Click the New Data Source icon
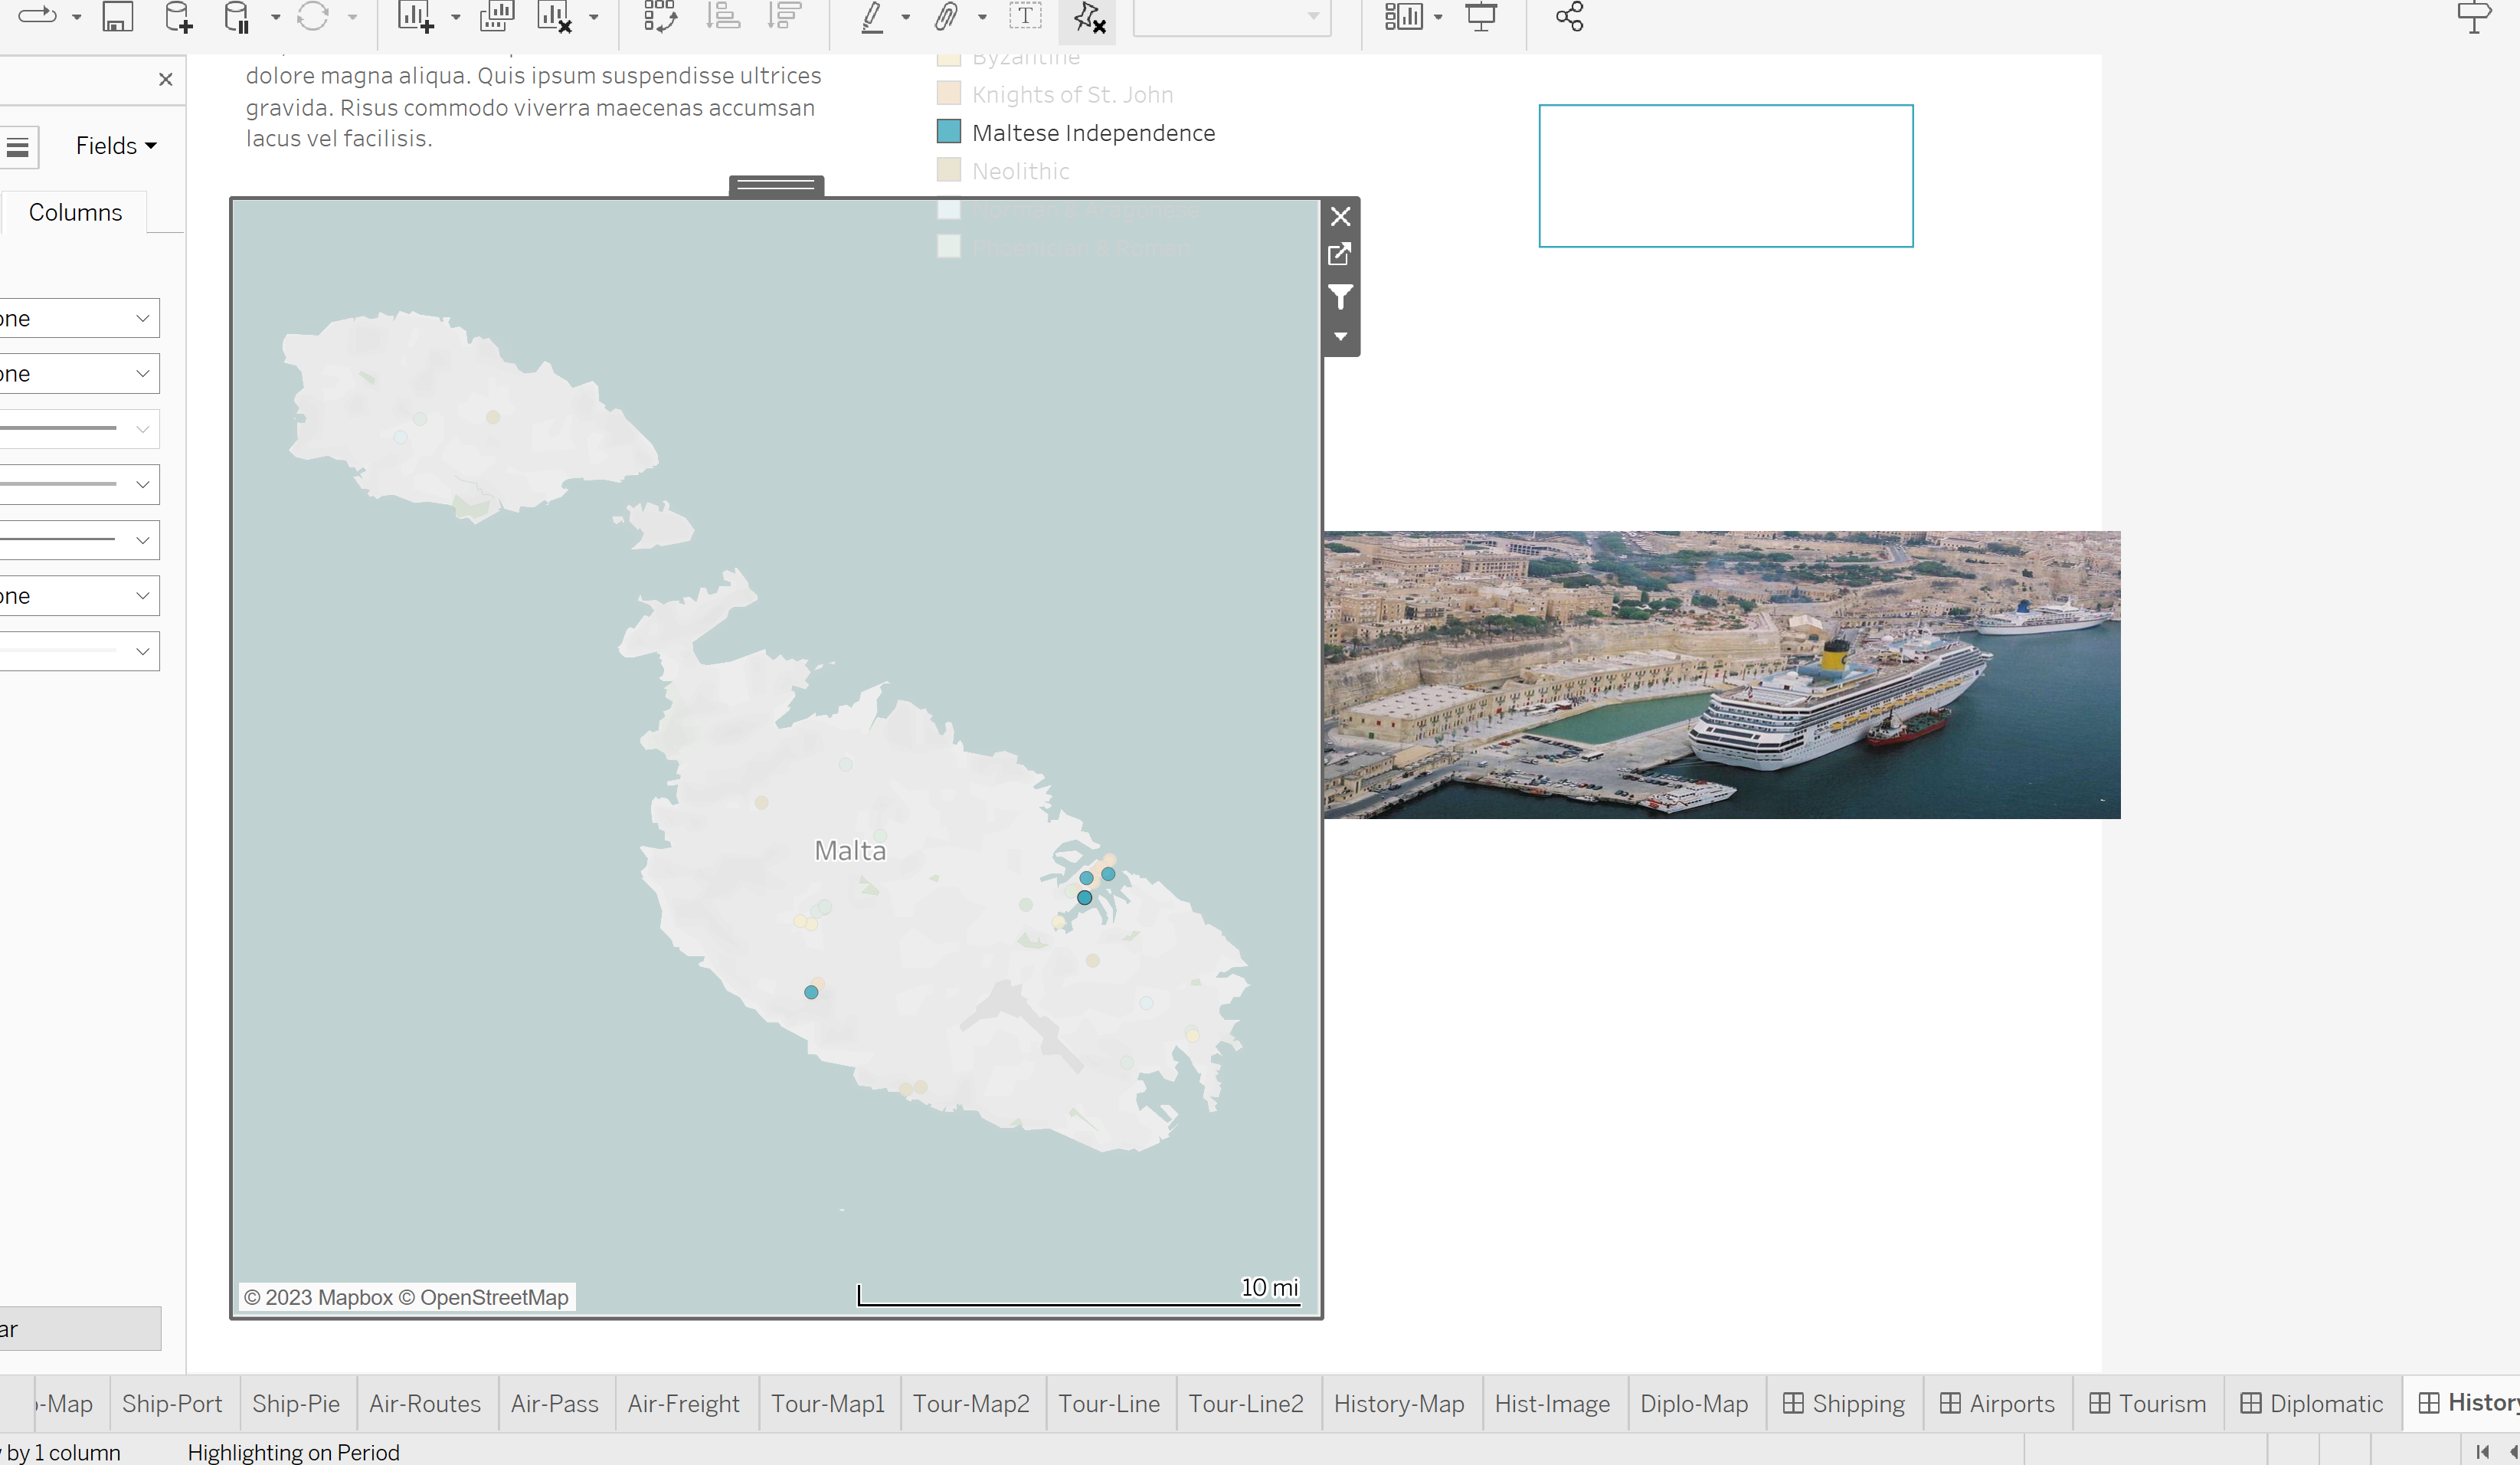Viewport: 2520px width, 1465px height. pos(178,17)
